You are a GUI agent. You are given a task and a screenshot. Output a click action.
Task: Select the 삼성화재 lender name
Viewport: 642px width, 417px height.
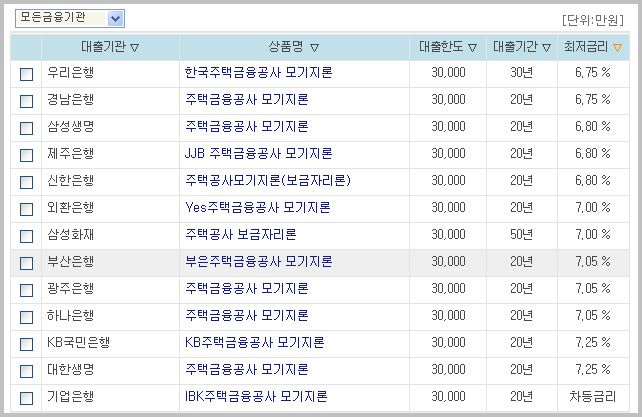click(x=70, y=235)
